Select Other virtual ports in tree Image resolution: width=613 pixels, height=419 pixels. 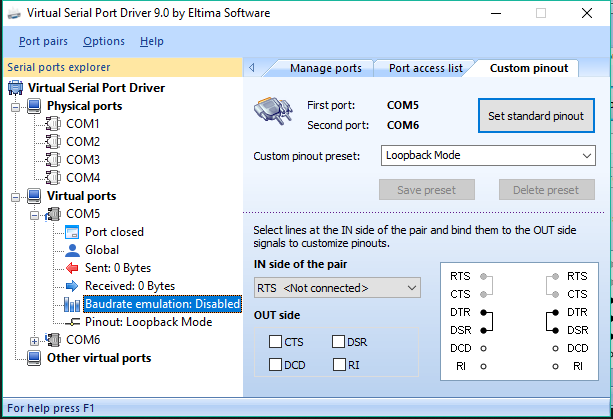tap(99, 358)
